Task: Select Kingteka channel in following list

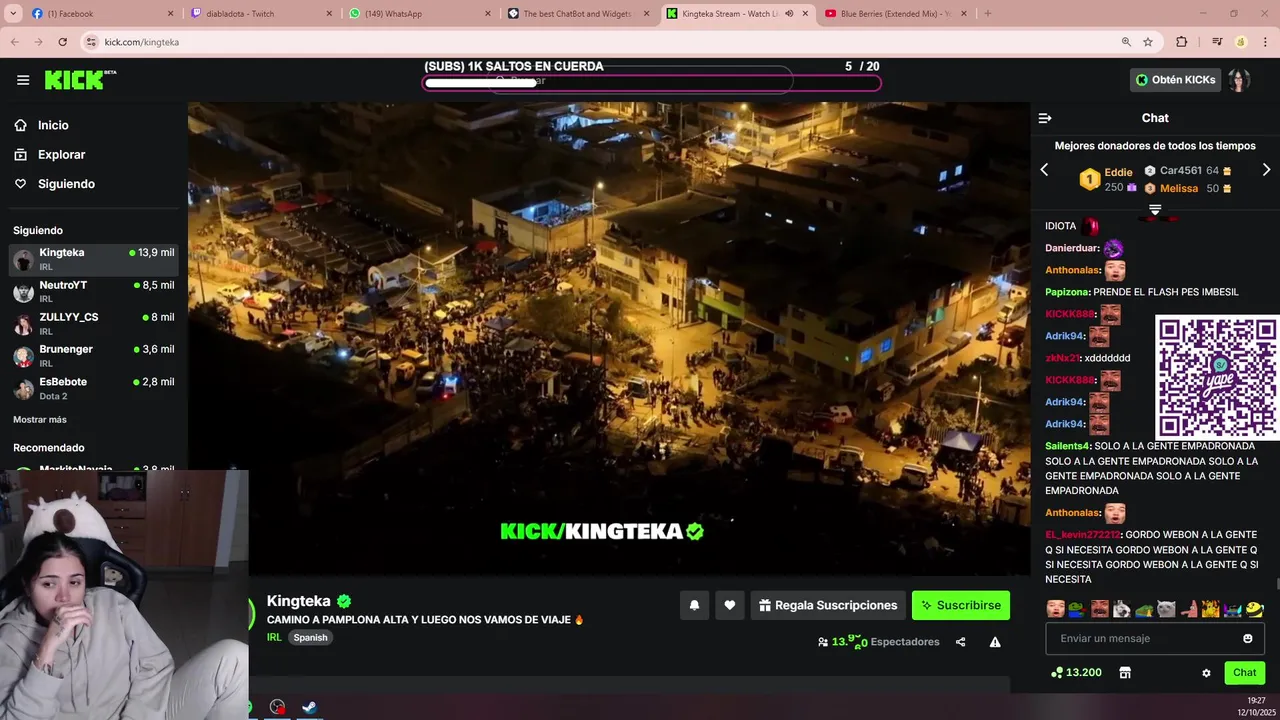Action: click(x=94, y=259)
